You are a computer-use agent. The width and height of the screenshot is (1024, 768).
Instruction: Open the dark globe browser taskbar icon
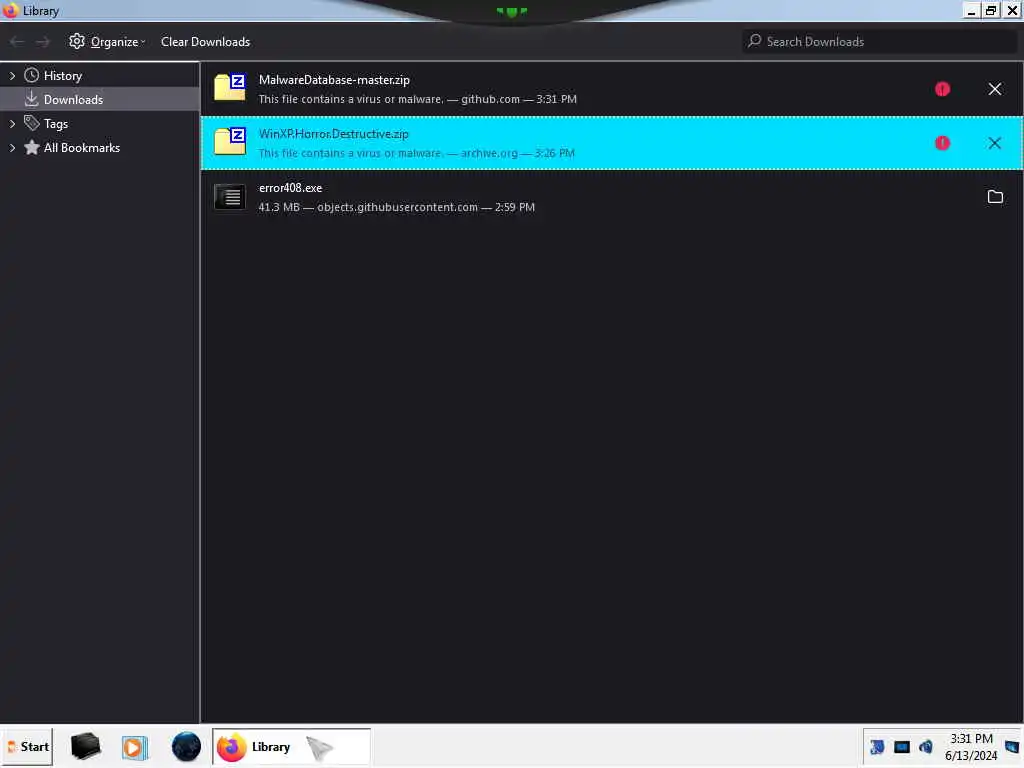click(186, 746)
